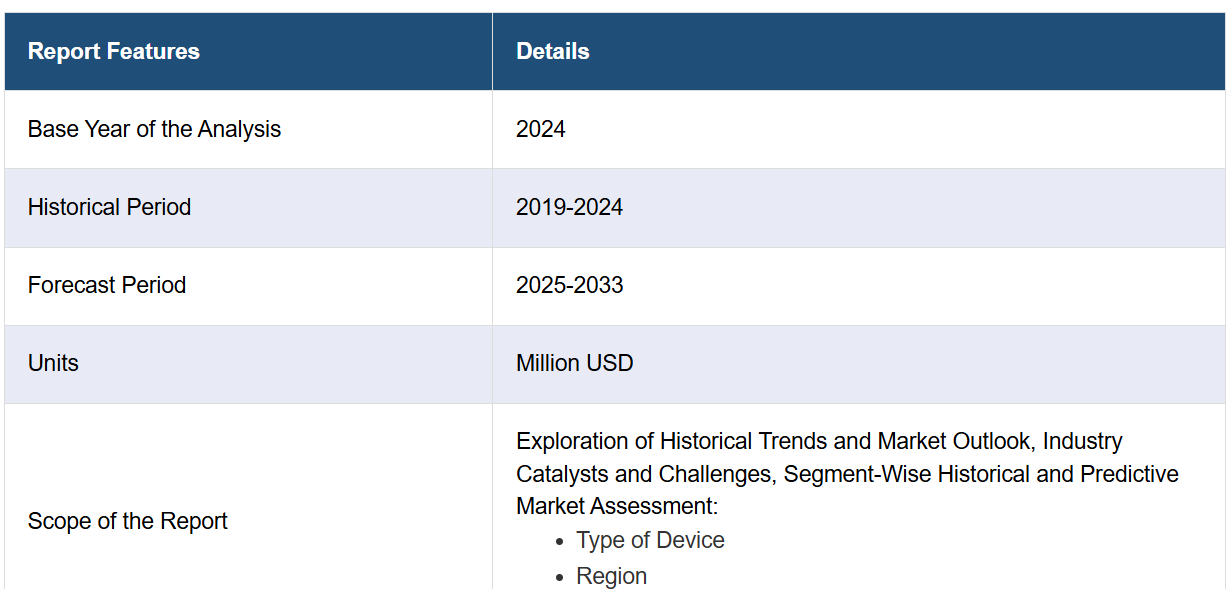Click the words Industry in the scope text

click(1086, 441)
